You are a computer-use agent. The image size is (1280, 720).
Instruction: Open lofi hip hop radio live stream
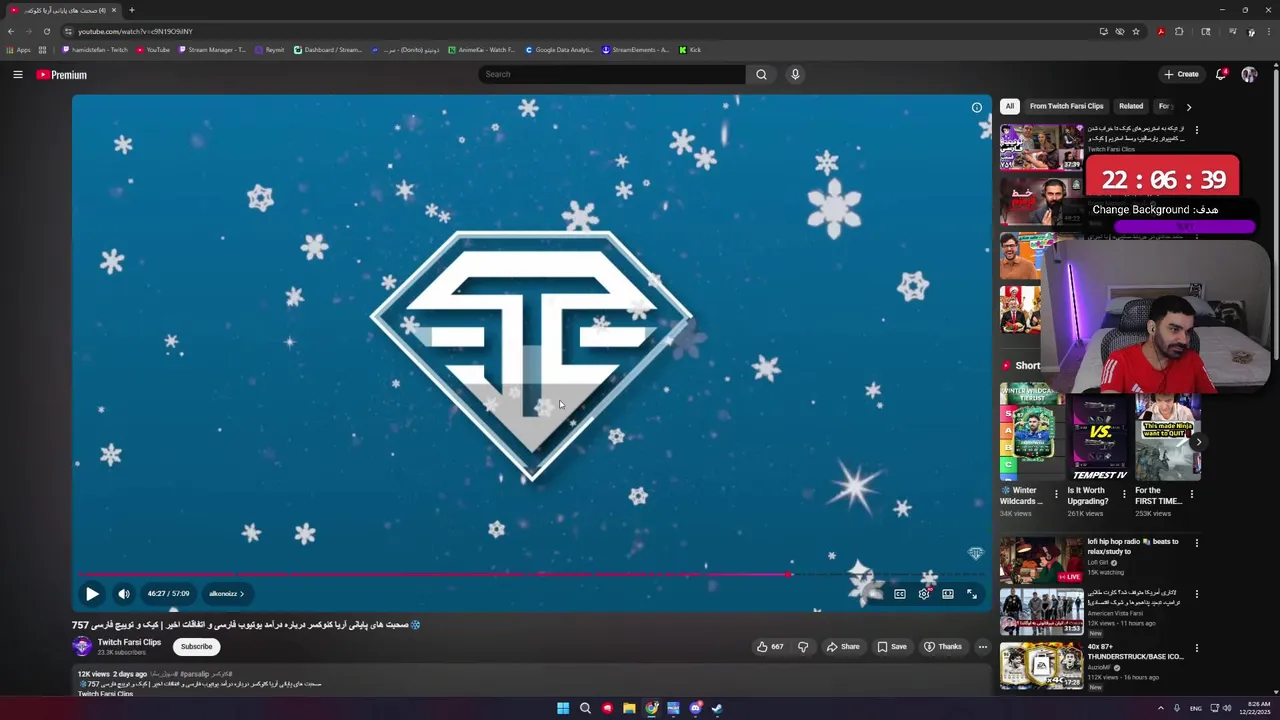(1041, 560)
